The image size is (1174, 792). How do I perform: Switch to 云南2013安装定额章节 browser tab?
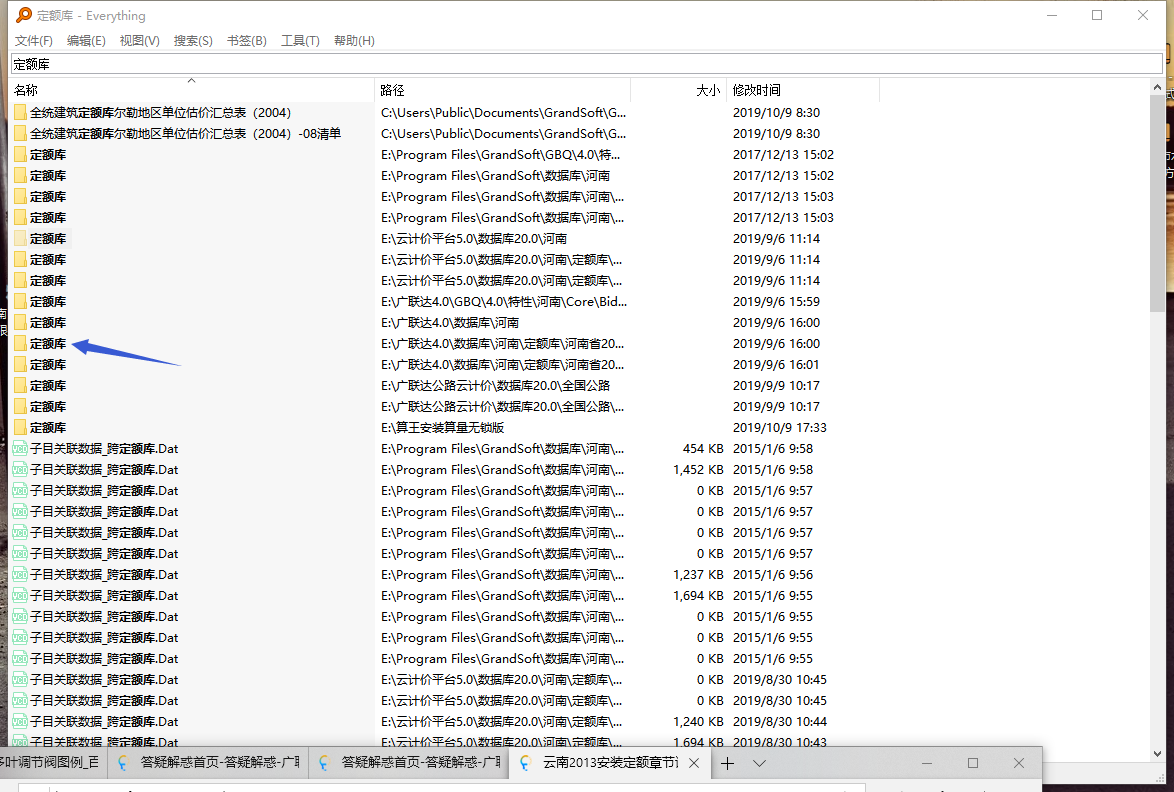coord(609,763)
